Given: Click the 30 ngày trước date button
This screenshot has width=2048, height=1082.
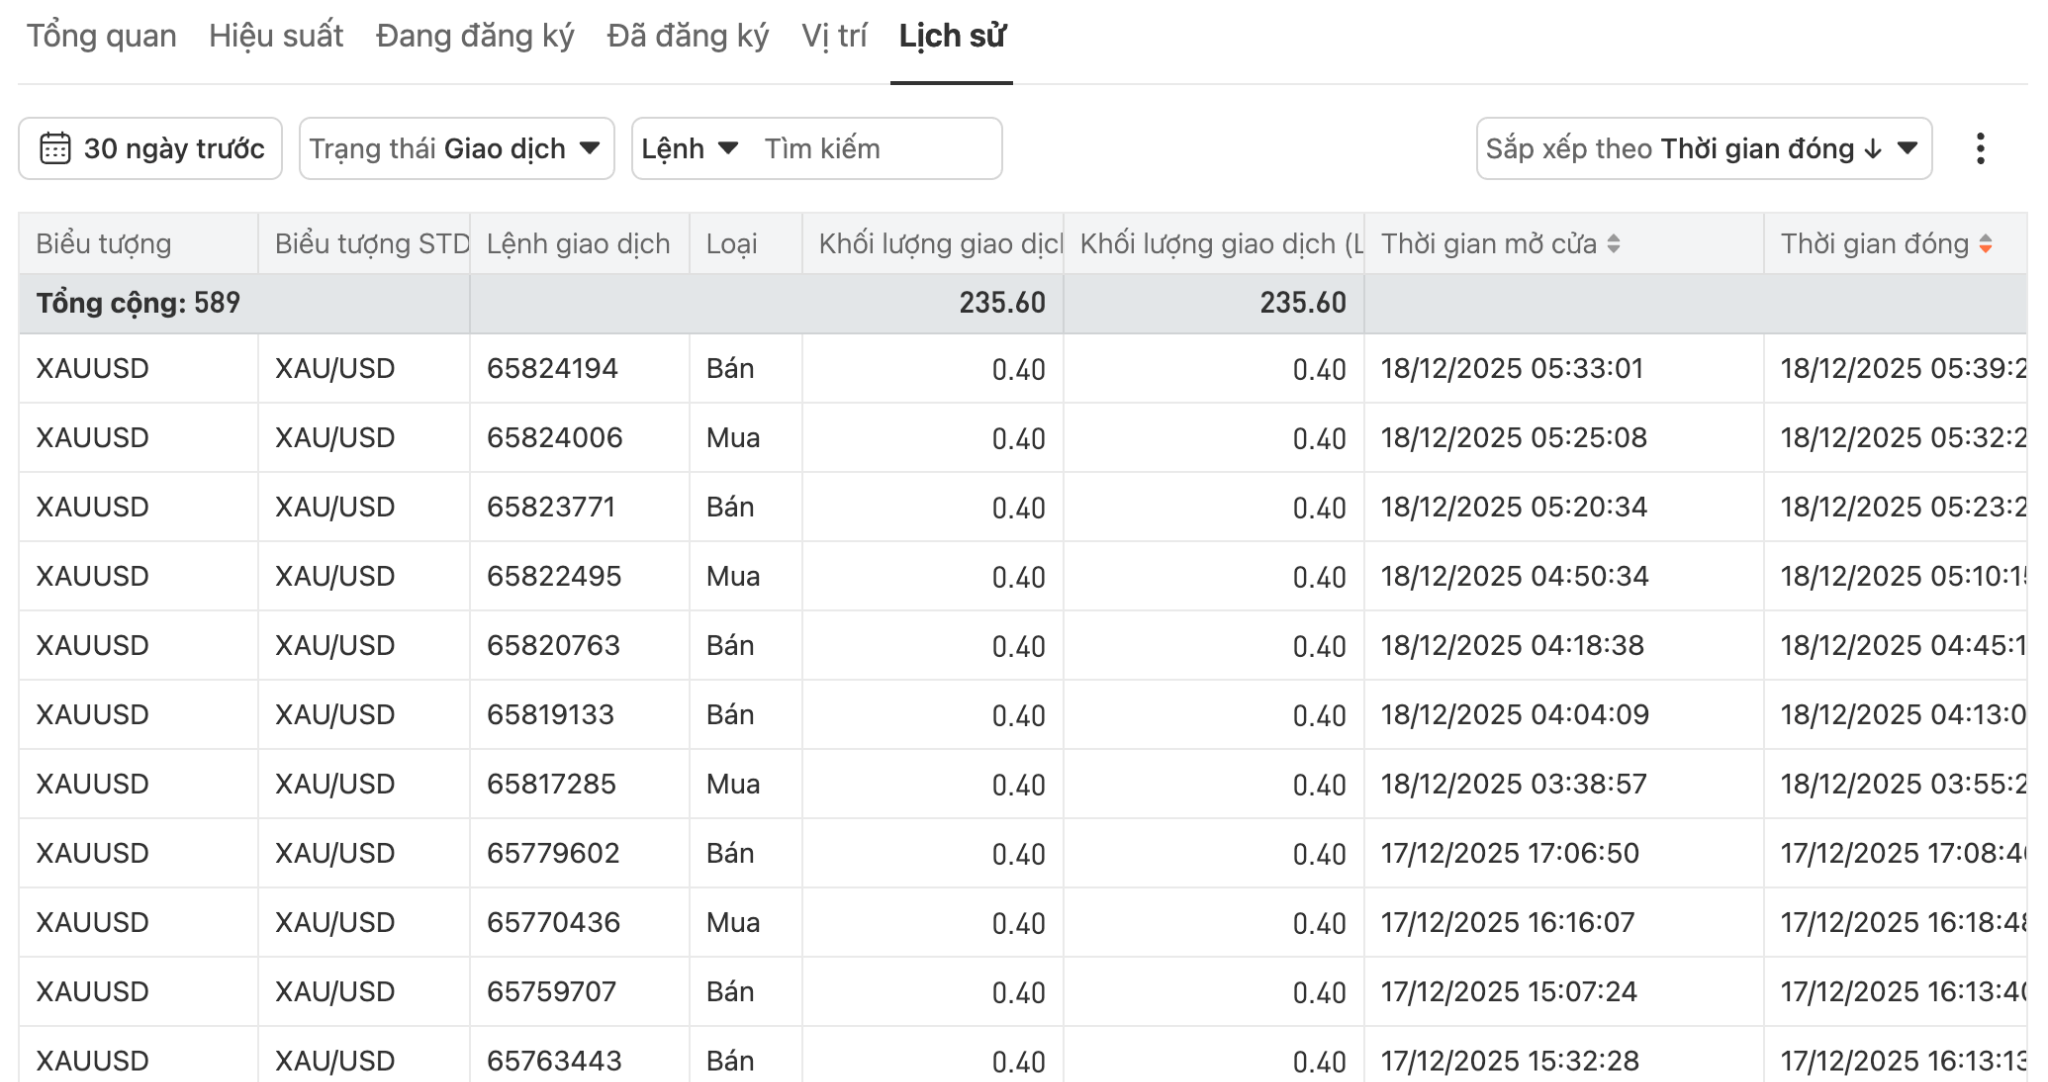Looking at the screenshot, I should 150,149.
